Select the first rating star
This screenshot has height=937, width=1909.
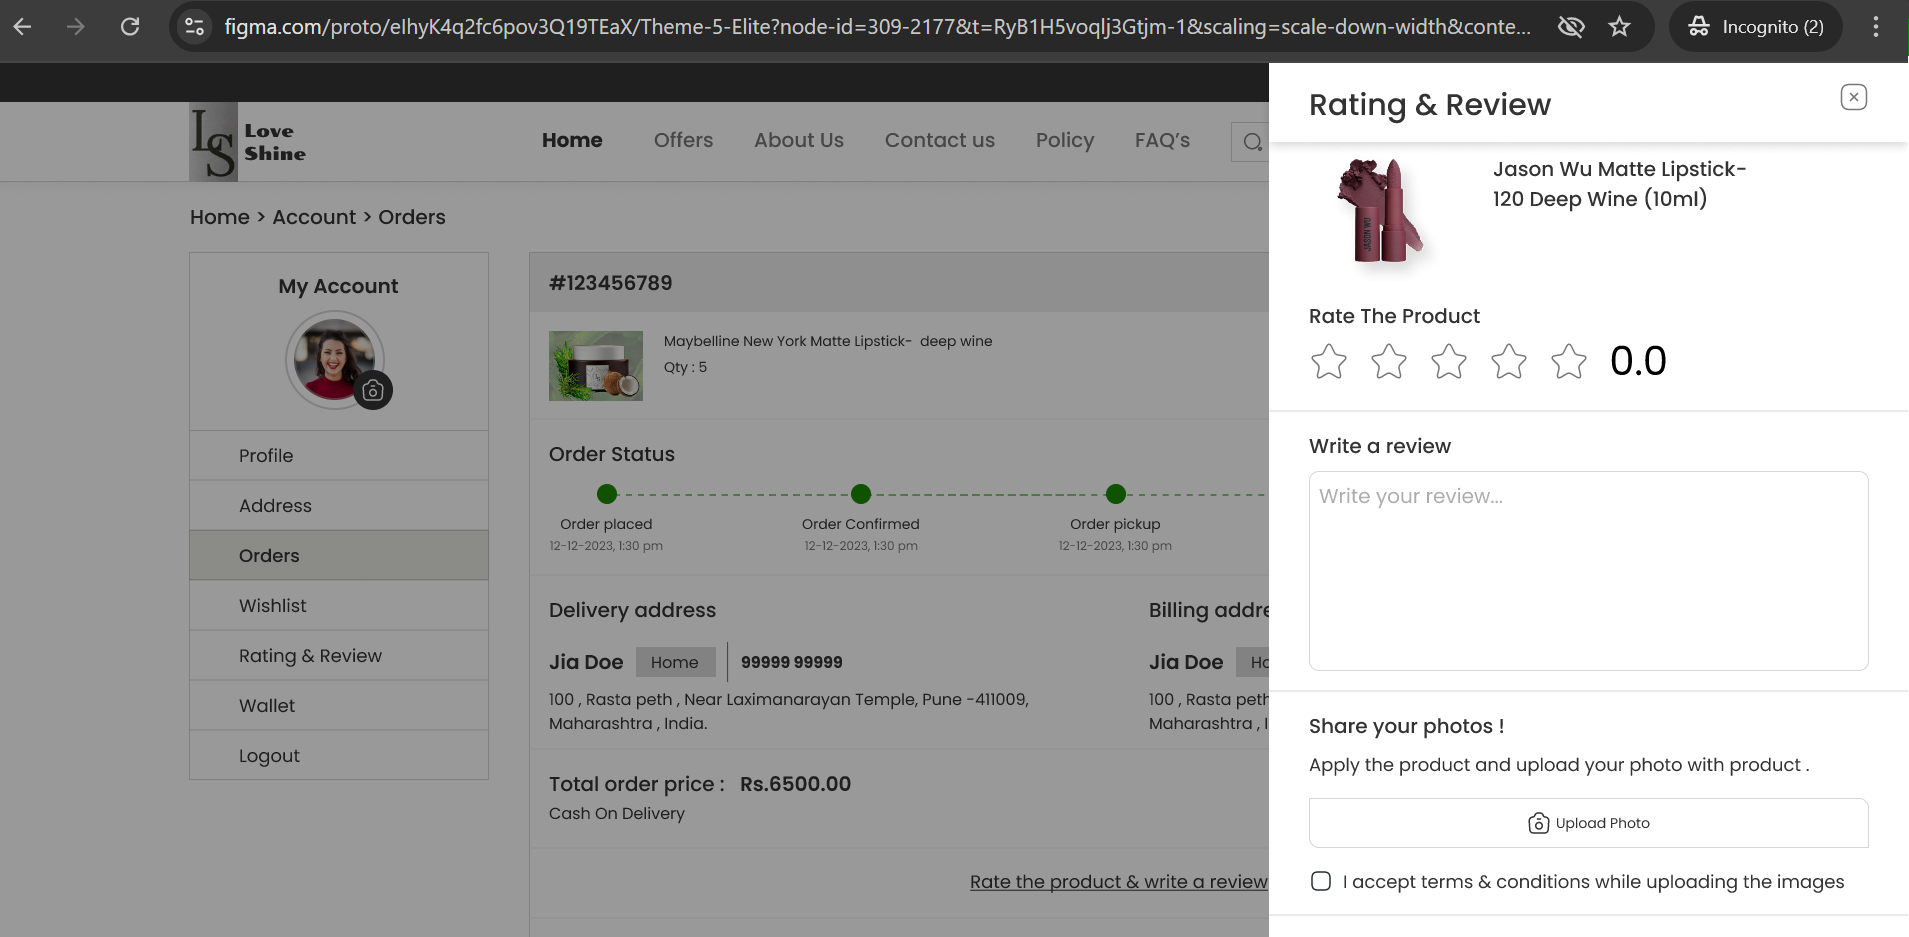point(1329,361)
